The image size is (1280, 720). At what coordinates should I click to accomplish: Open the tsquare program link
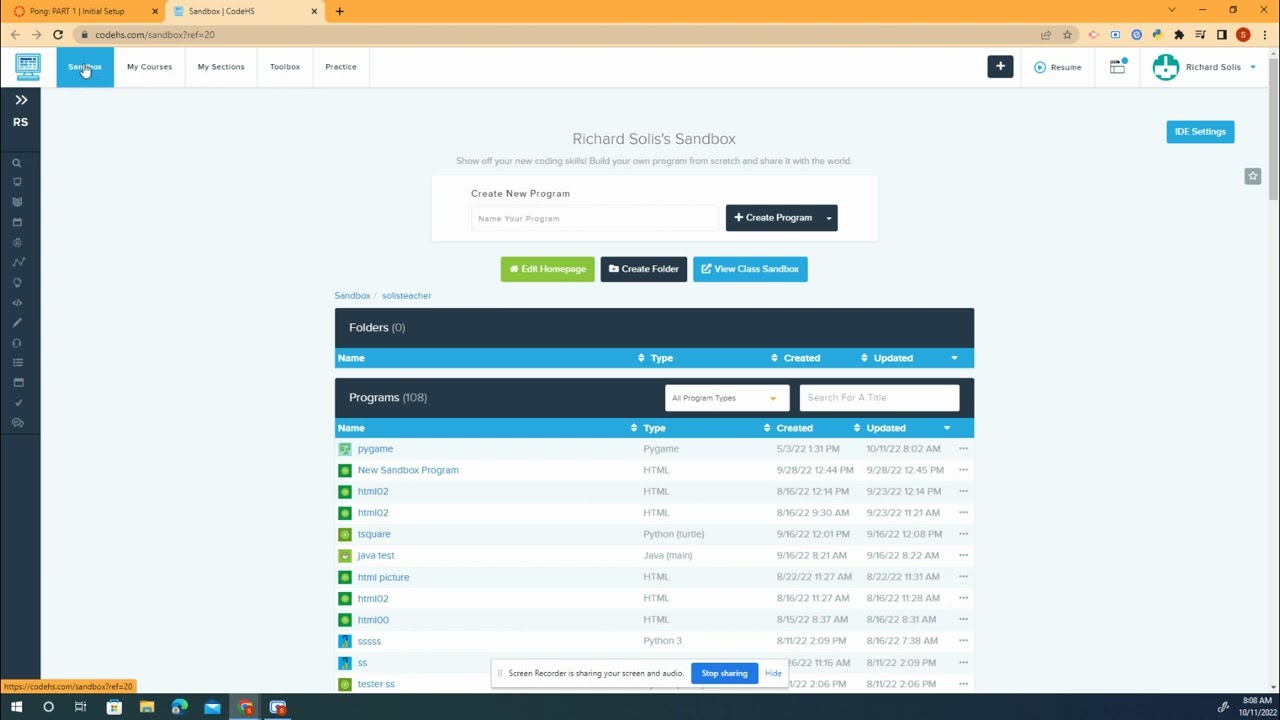point(374,534)
